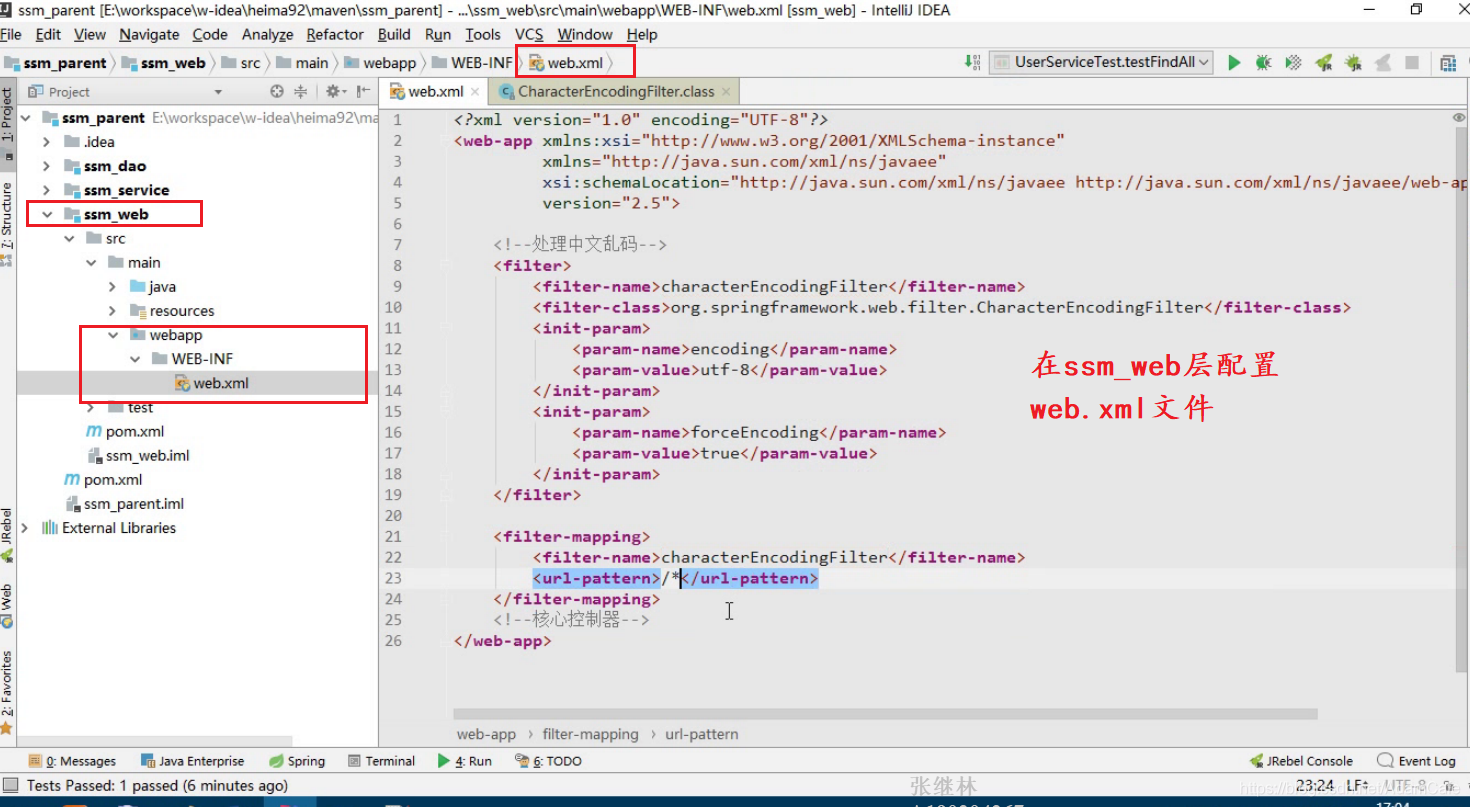Toggle tool window bars icon in status bar corner
This screenshot has height=807, width=1470.
(x=9, y=786)
